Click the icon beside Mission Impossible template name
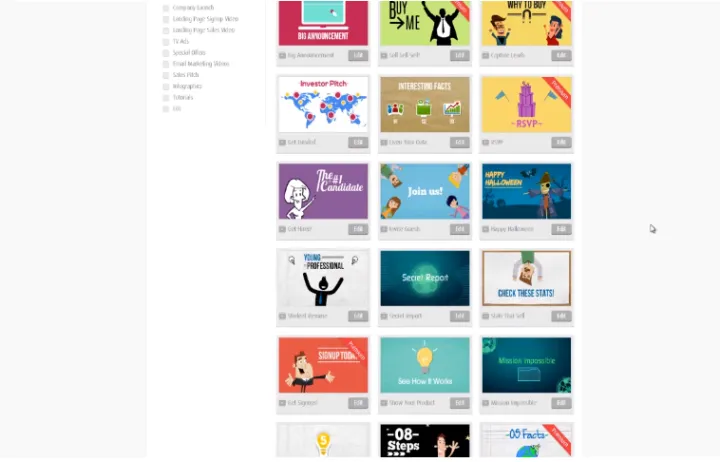 (486, 403)
